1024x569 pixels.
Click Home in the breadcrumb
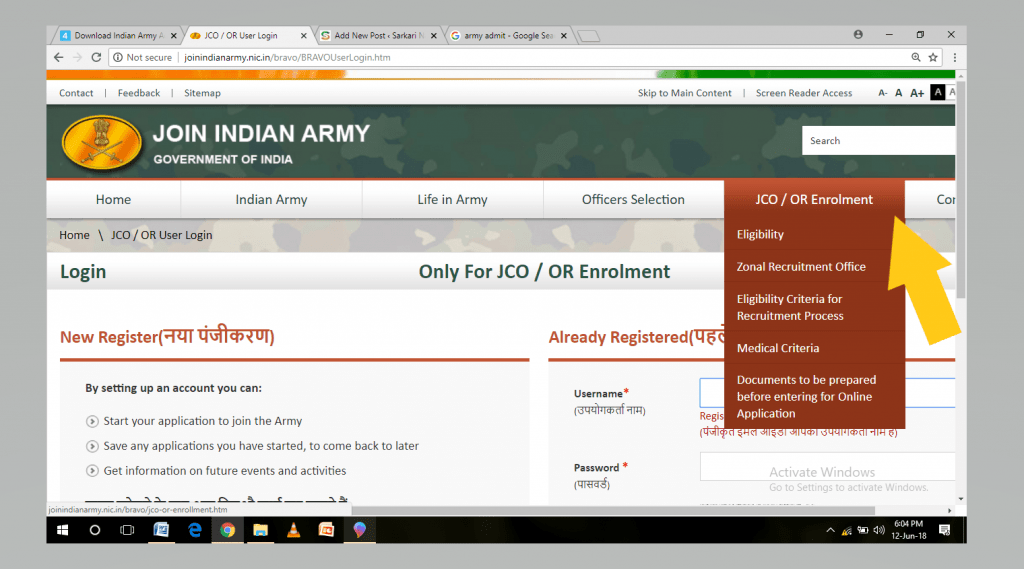coord(74,235)
